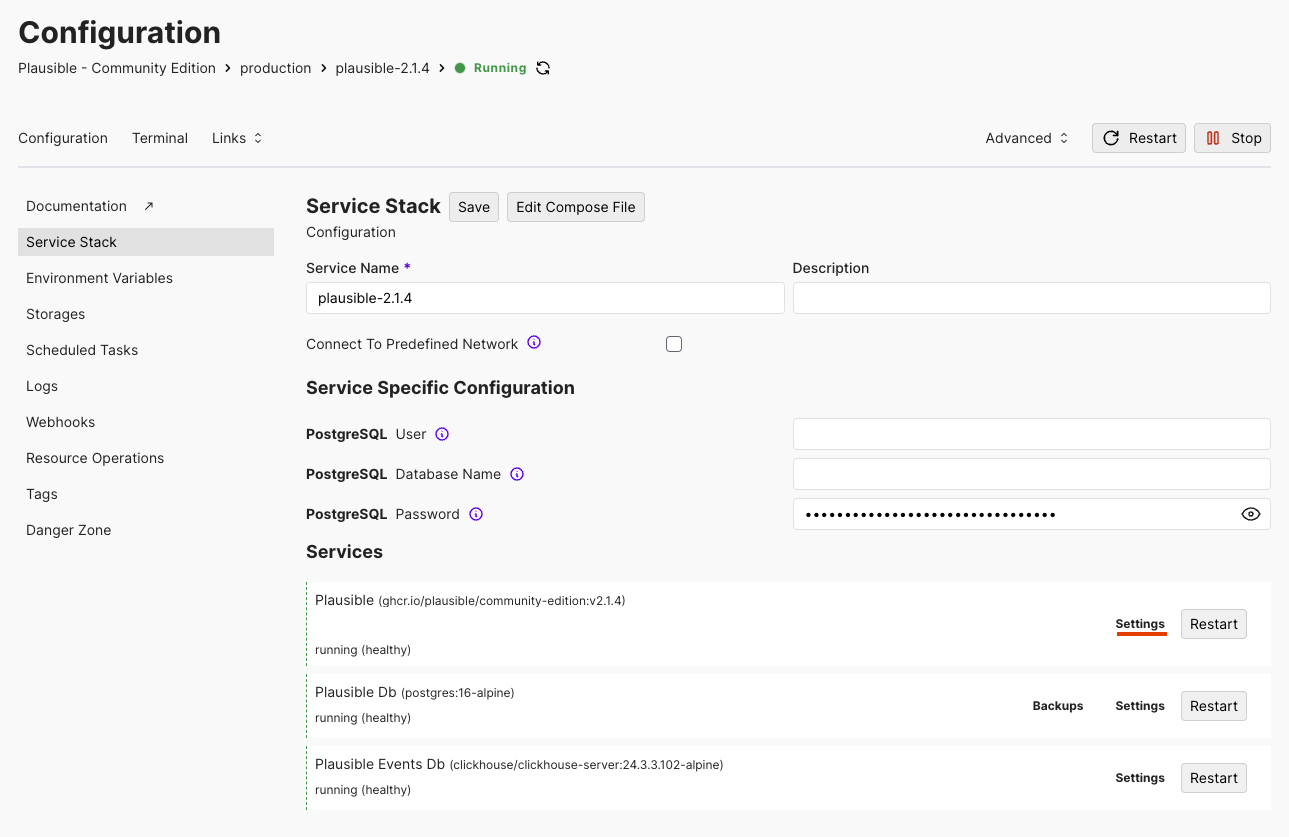Open Backups for Plausible Db

[x=1058, y=706]
